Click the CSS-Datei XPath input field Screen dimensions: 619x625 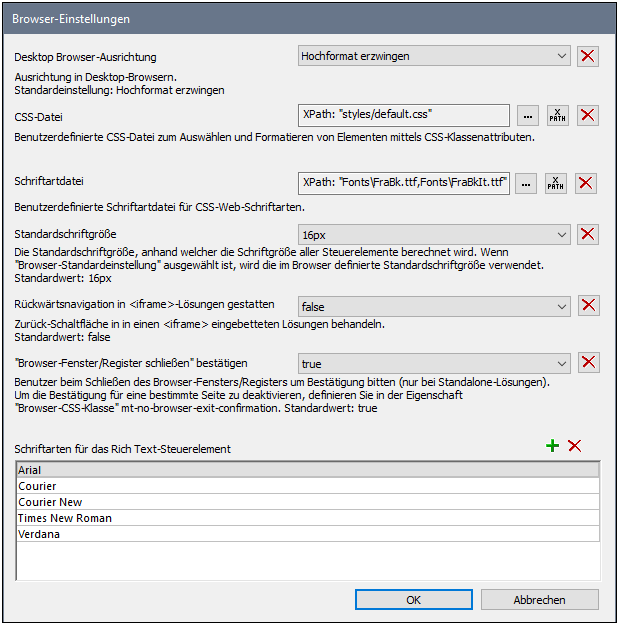(403, 115)
